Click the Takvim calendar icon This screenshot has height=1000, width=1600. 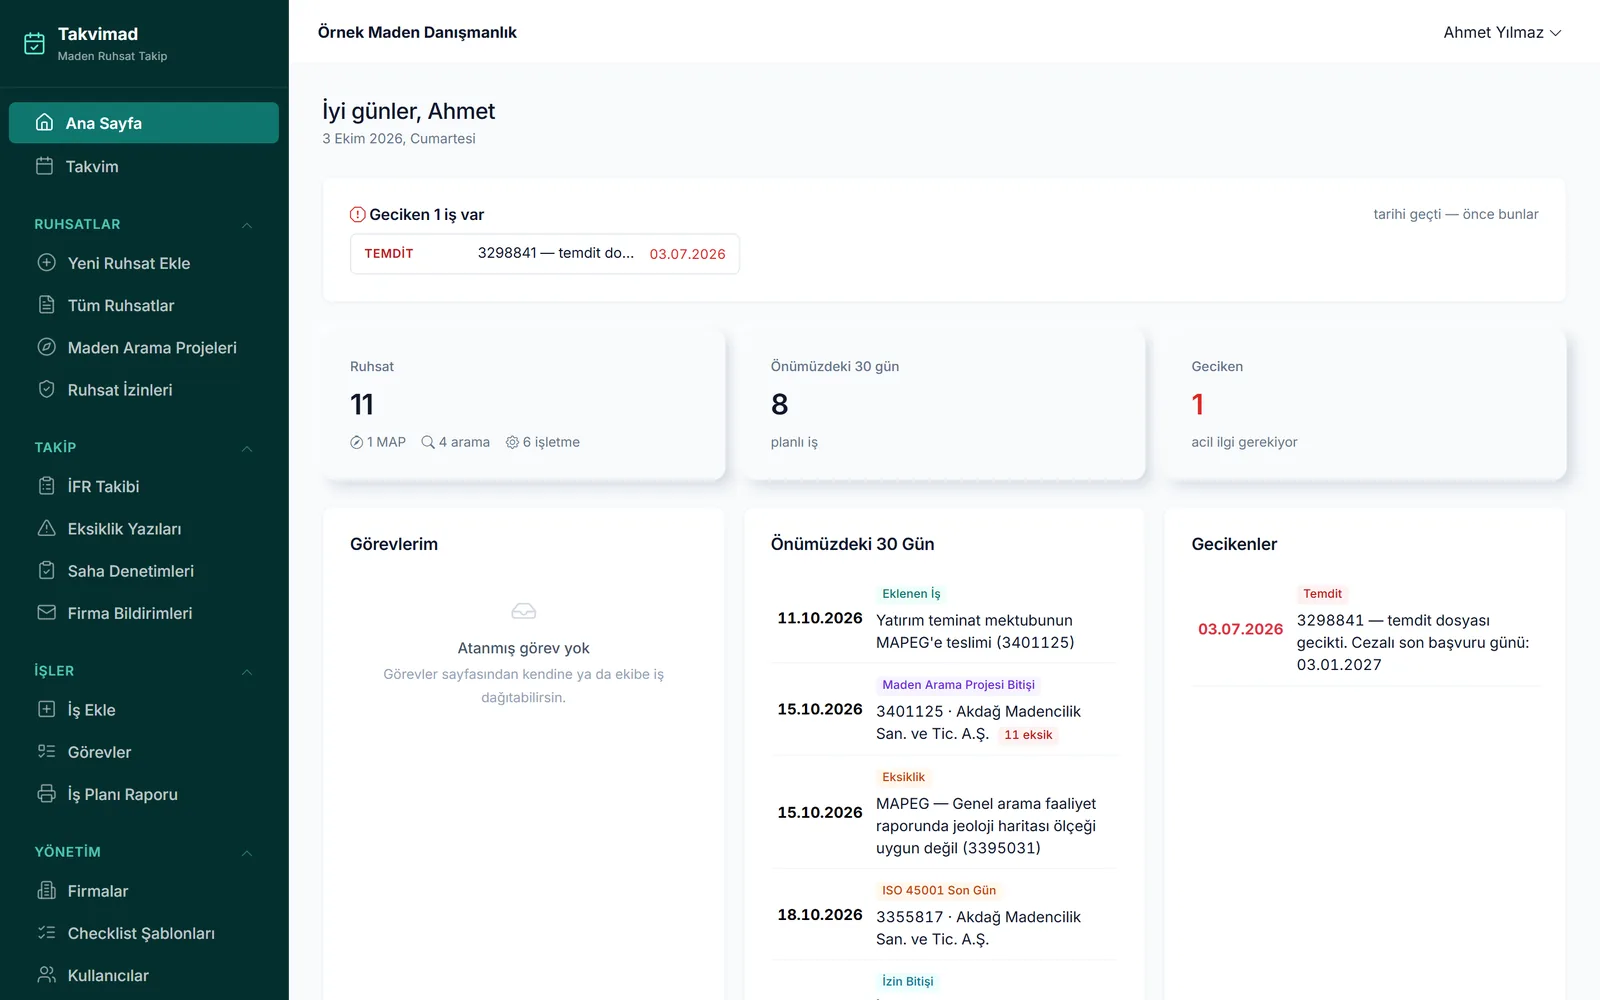(x=44, y=166)
